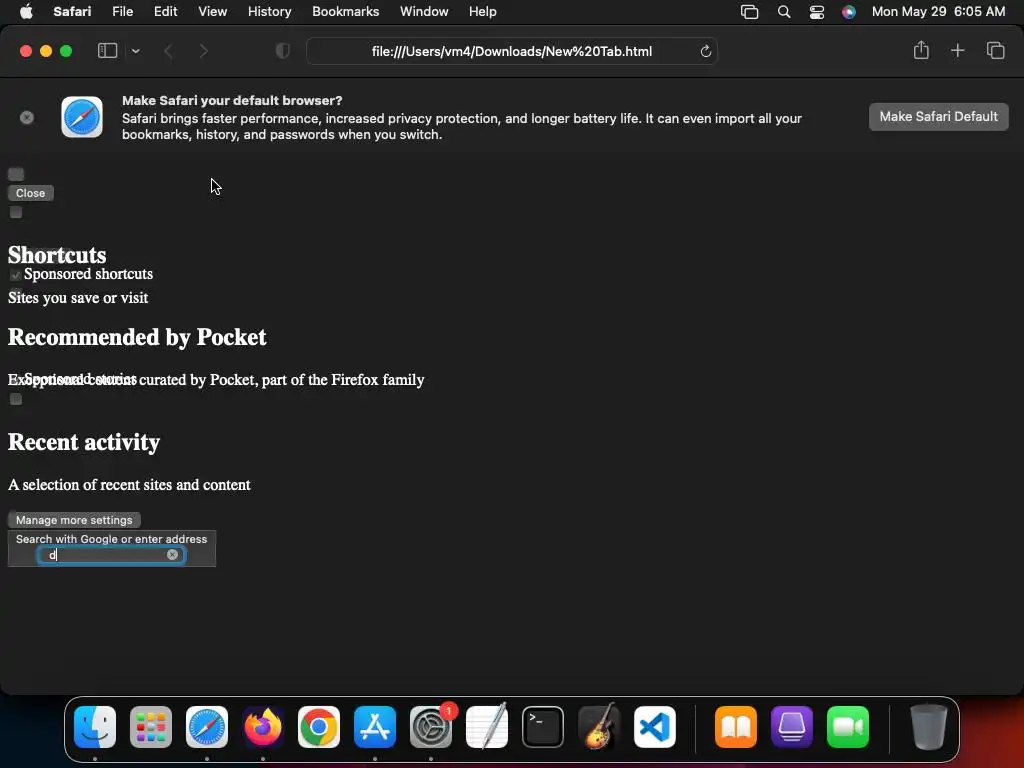Click the Share icon in toolbar
This screenshot has width=1024, height=768.
(x=921, y=50)
